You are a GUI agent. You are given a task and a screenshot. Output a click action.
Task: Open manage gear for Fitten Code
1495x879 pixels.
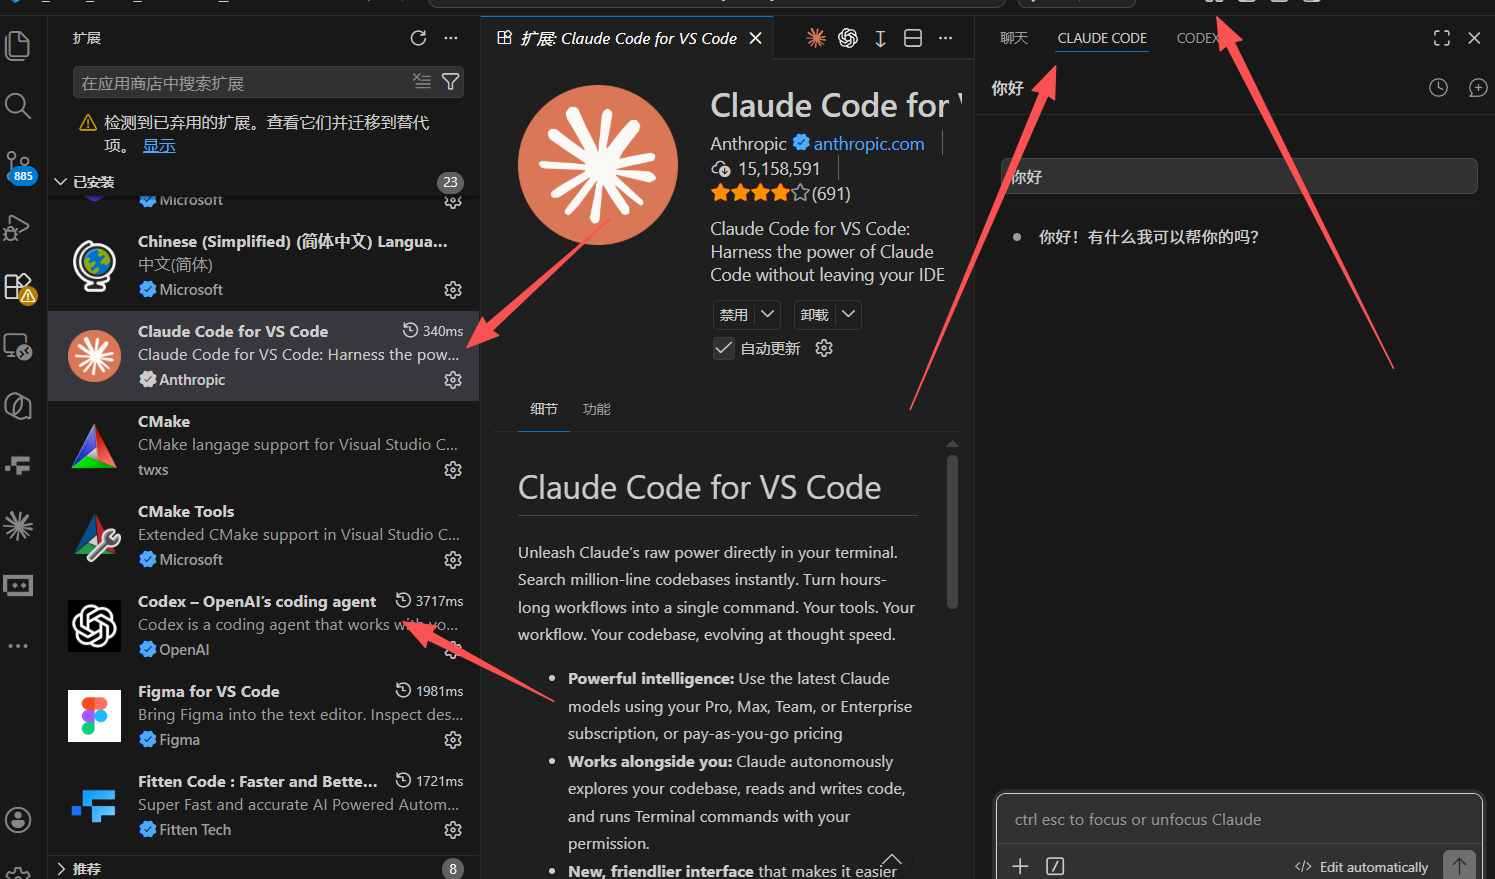(x=453, y=830)
